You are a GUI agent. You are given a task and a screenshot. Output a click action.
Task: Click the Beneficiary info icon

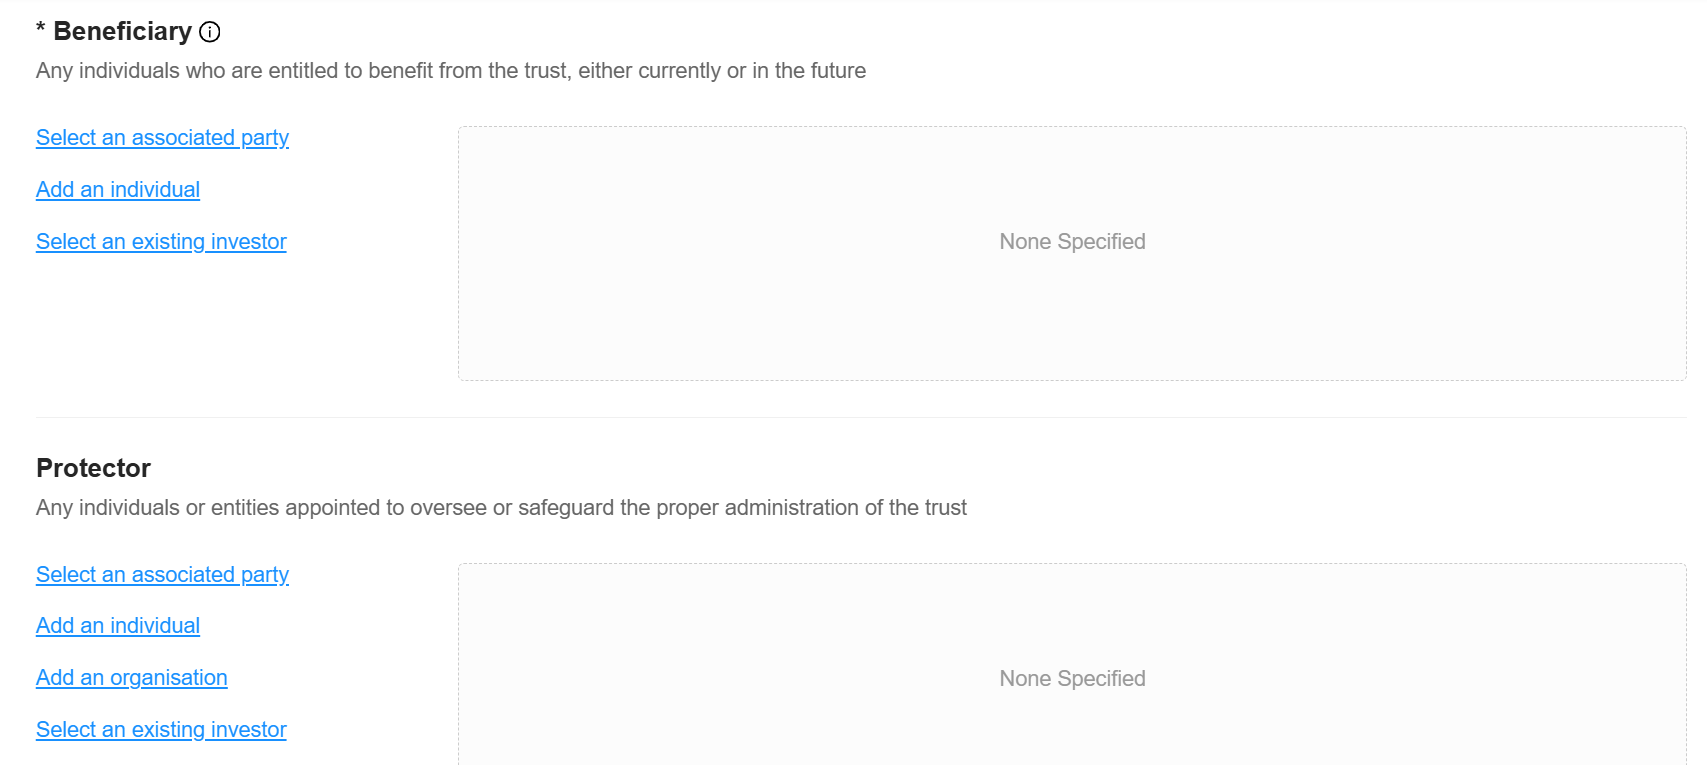[210, 32]
